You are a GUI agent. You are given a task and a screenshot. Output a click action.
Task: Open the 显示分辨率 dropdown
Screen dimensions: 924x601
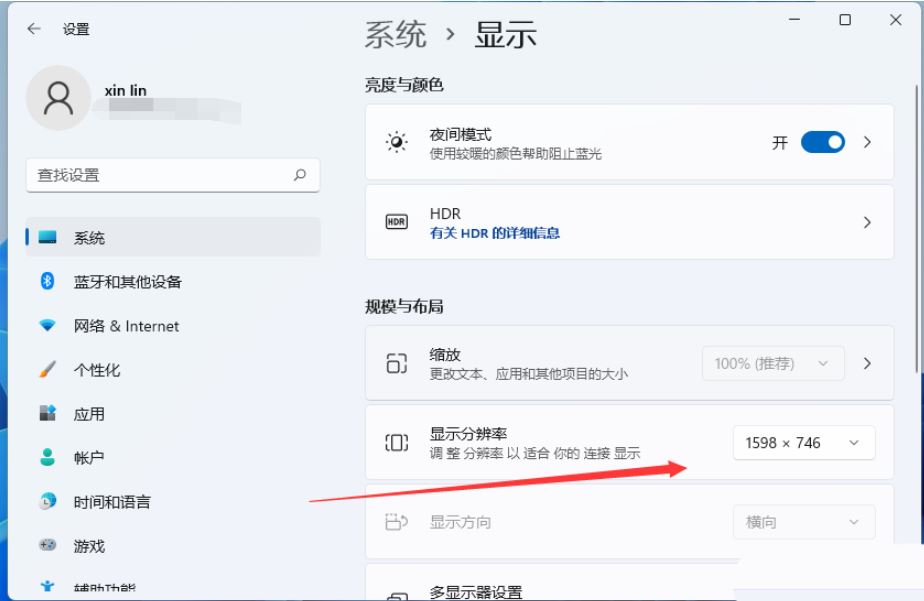click(x=803, y=442)
